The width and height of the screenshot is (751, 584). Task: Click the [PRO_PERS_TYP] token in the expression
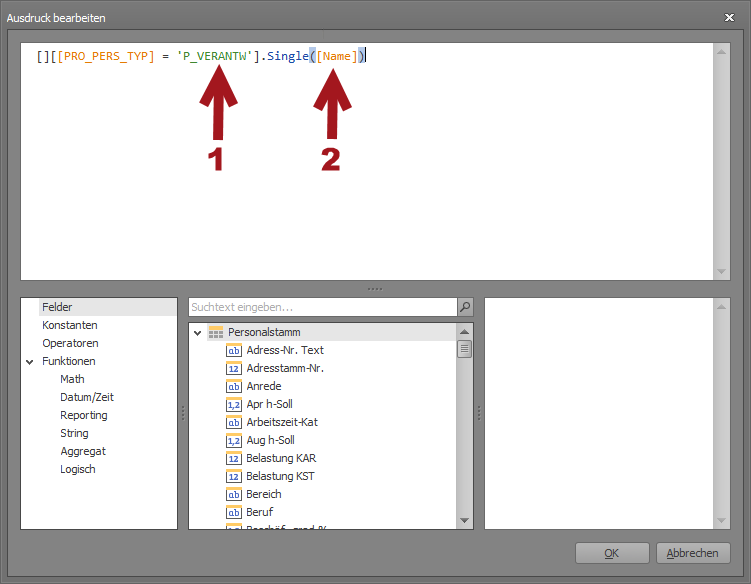coord(106,57)
